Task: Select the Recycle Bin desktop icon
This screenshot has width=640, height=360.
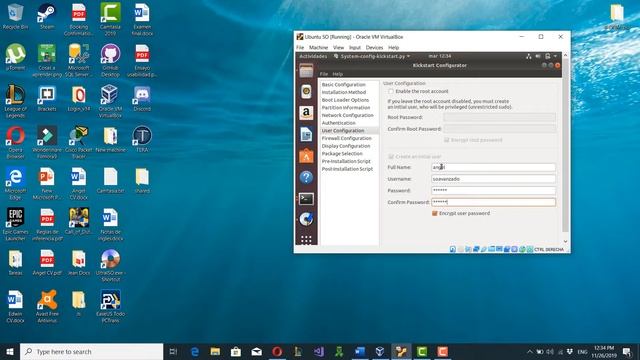Action: [16, 16]
